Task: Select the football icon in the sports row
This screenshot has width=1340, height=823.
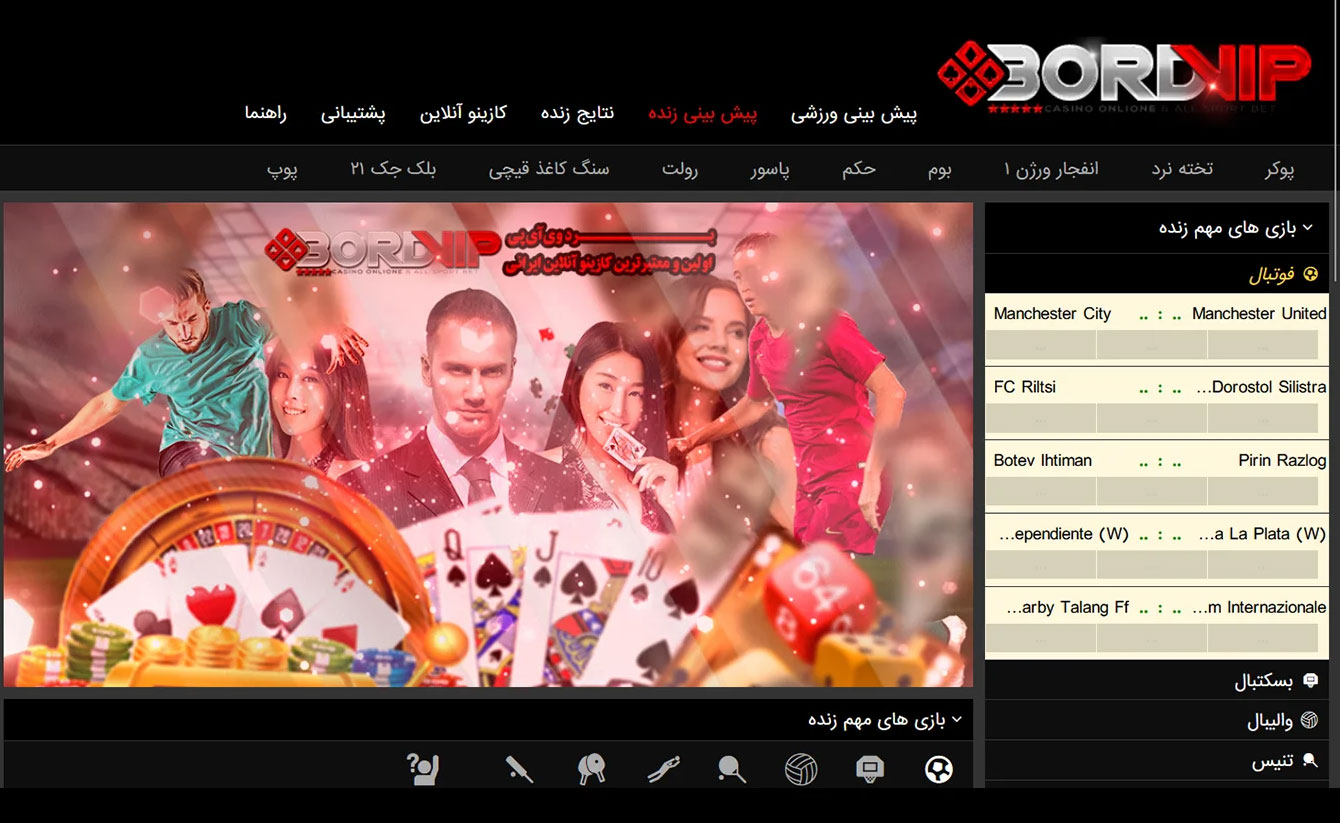Action: click(938, 769)
